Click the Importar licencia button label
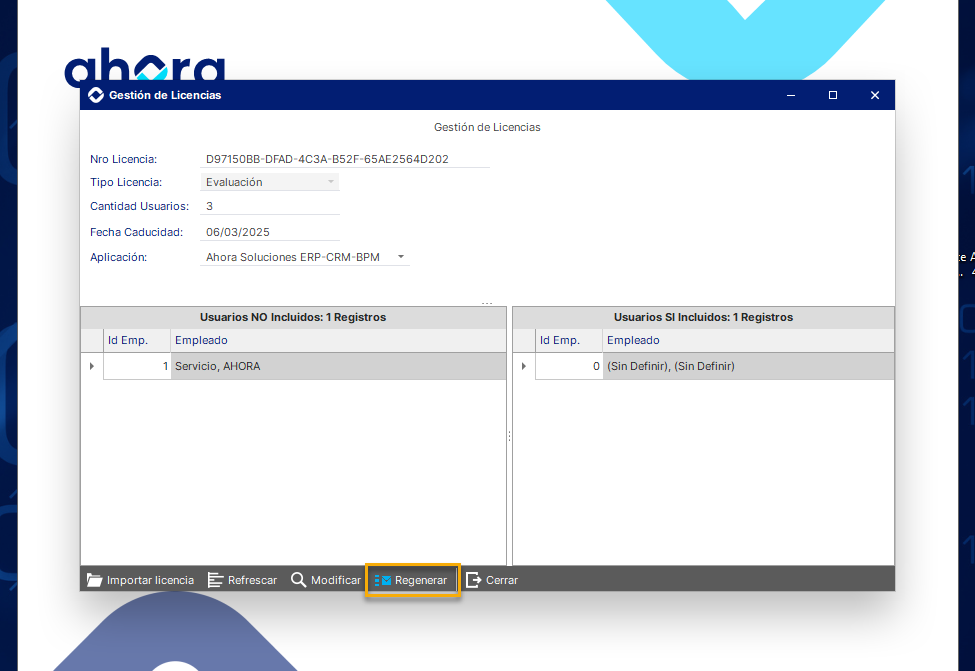975x671 pixels. 150,580
